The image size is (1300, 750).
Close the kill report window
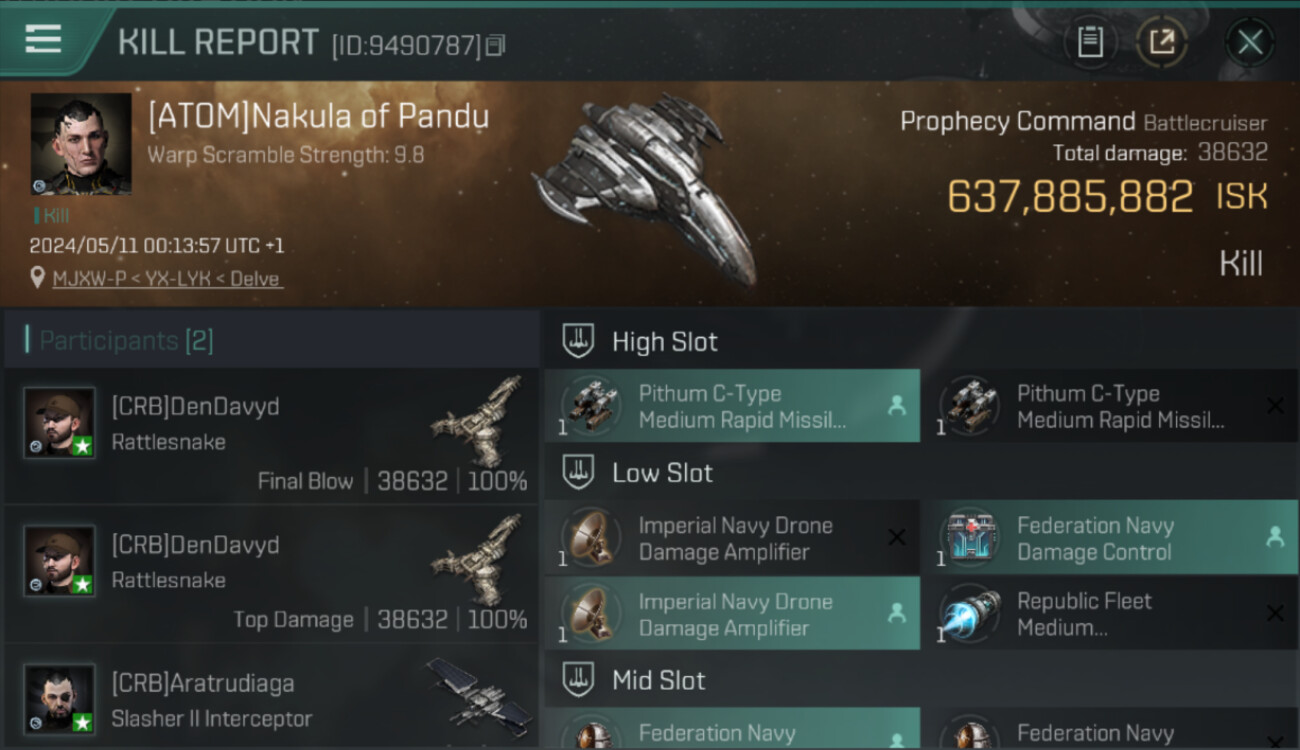tap(1250, 42)
